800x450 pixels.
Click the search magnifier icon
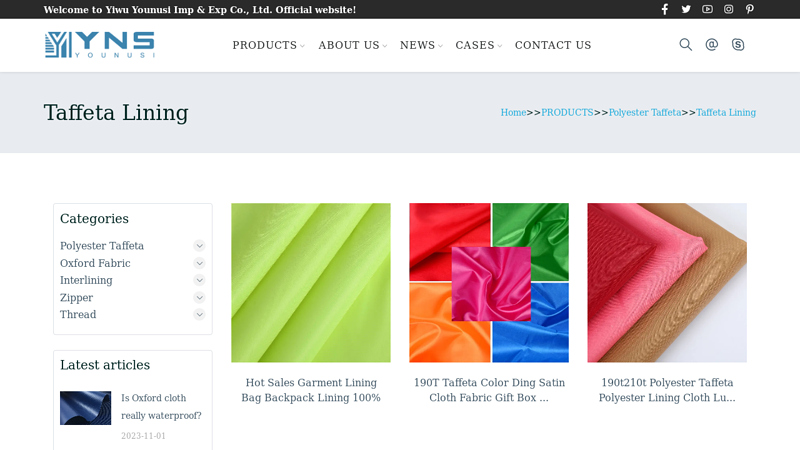(x=685, y=45)
